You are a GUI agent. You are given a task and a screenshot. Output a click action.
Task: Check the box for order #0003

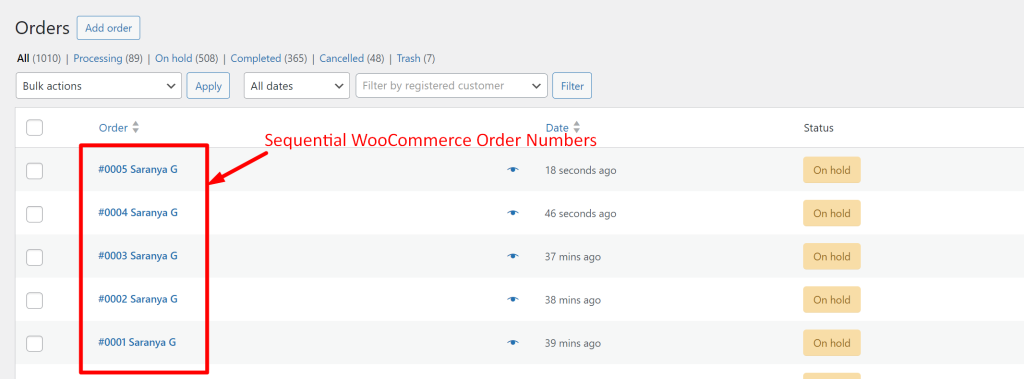[35, 257]
